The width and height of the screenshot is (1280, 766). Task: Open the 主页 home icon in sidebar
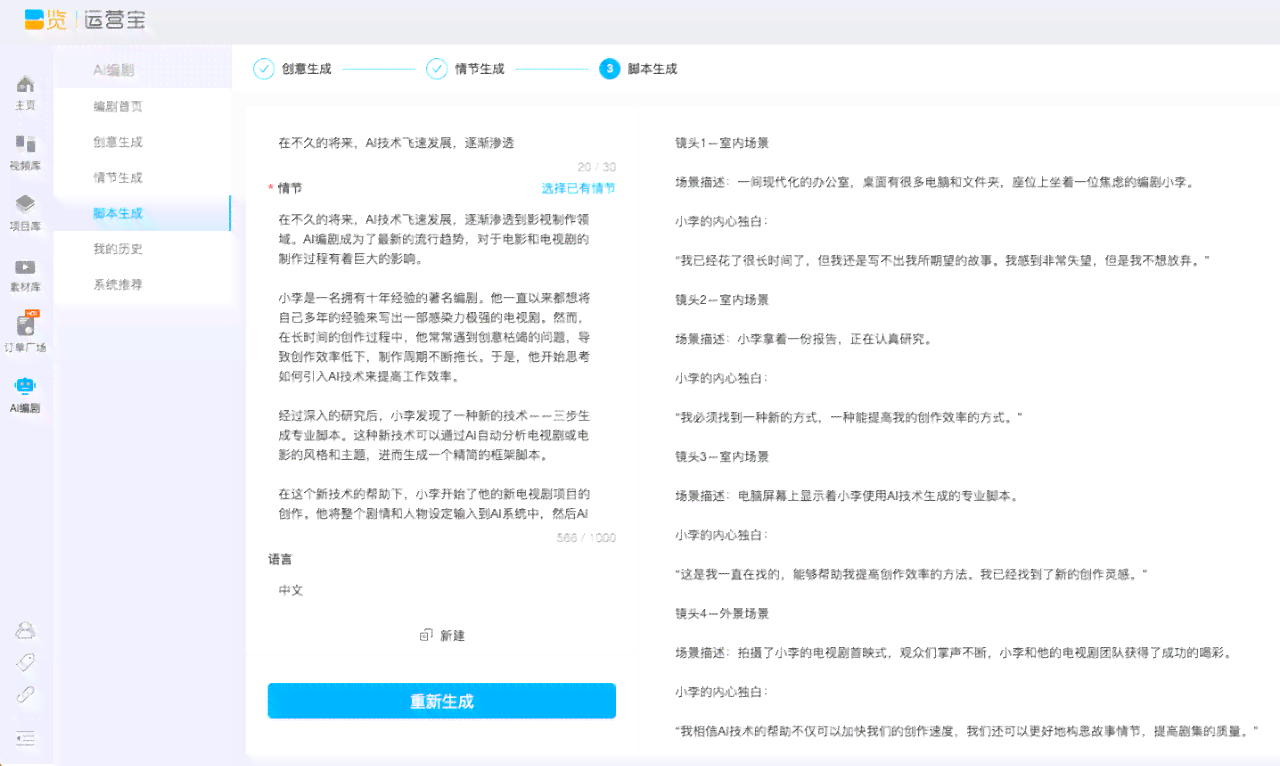(25, 84)
